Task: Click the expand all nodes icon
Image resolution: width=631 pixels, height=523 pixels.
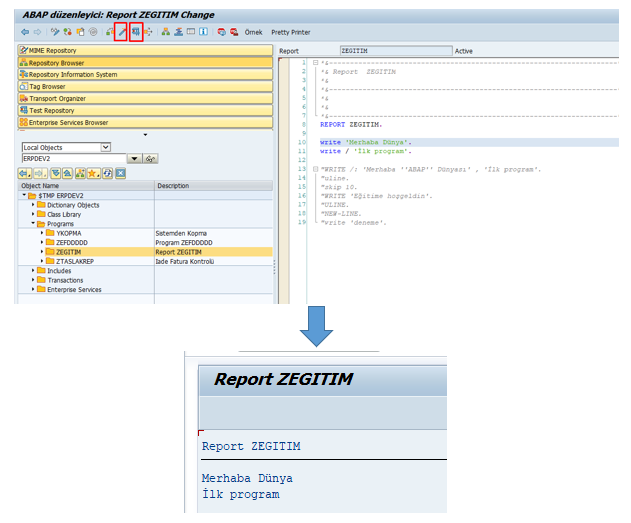Action: pyautogui.click(x=55, y=173)
